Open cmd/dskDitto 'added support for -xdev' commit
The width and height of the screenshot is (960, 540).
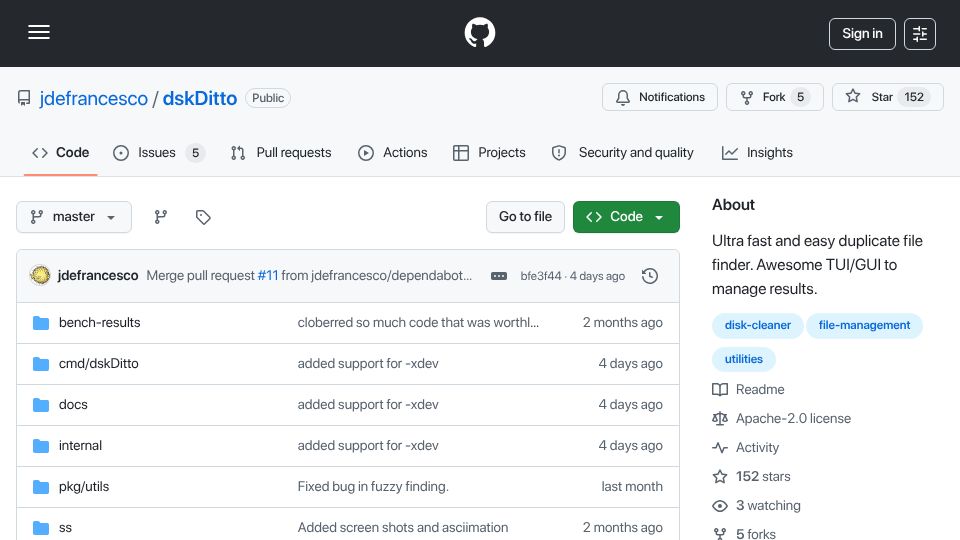click(x=368, y=364)
